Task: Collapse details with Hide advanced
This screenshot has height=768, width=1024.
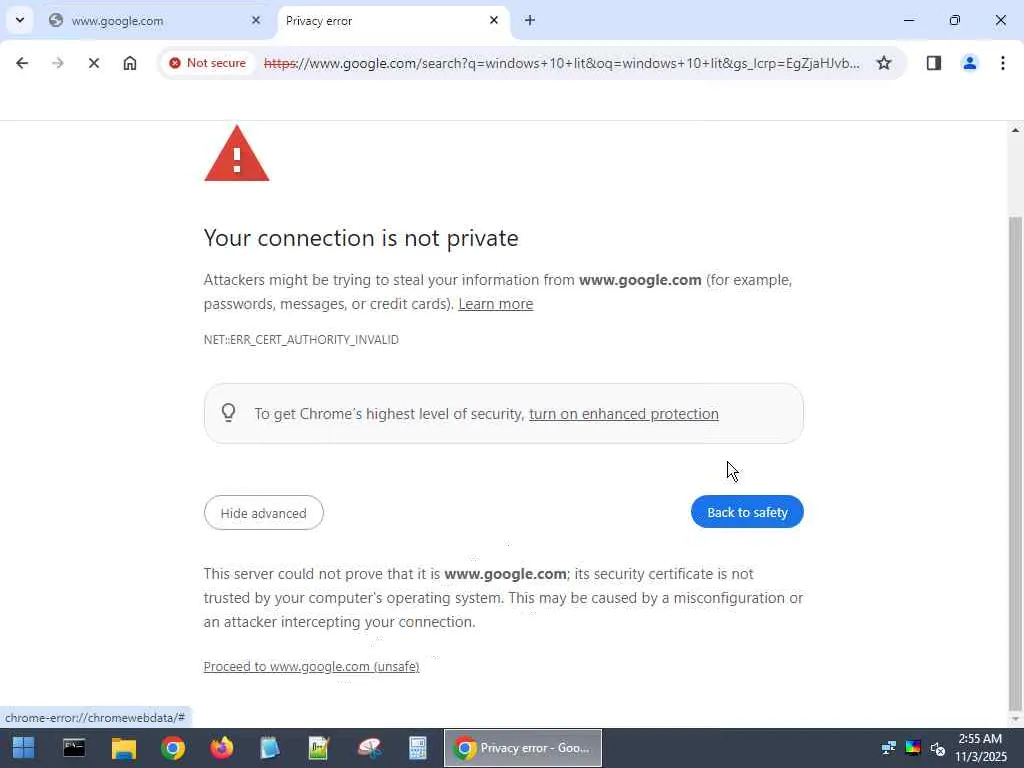Action: pos(263,513)
